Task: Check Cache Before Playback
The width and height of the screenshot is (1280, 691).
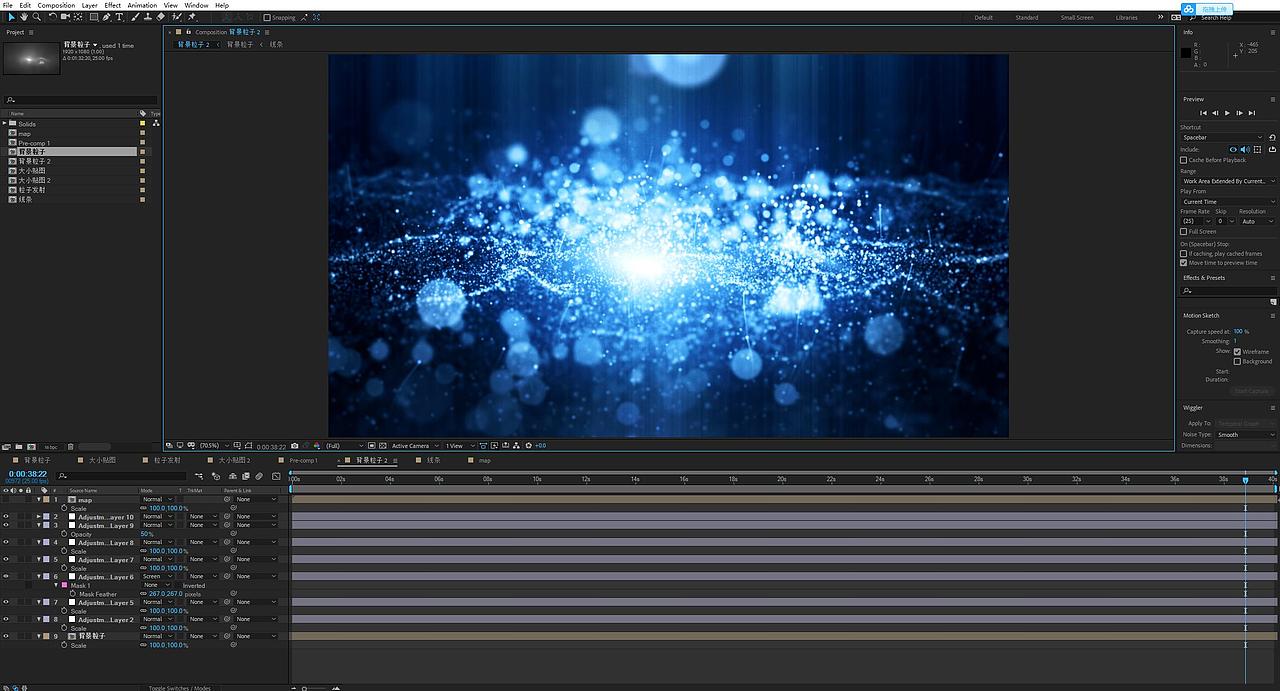Action: 1184,160
